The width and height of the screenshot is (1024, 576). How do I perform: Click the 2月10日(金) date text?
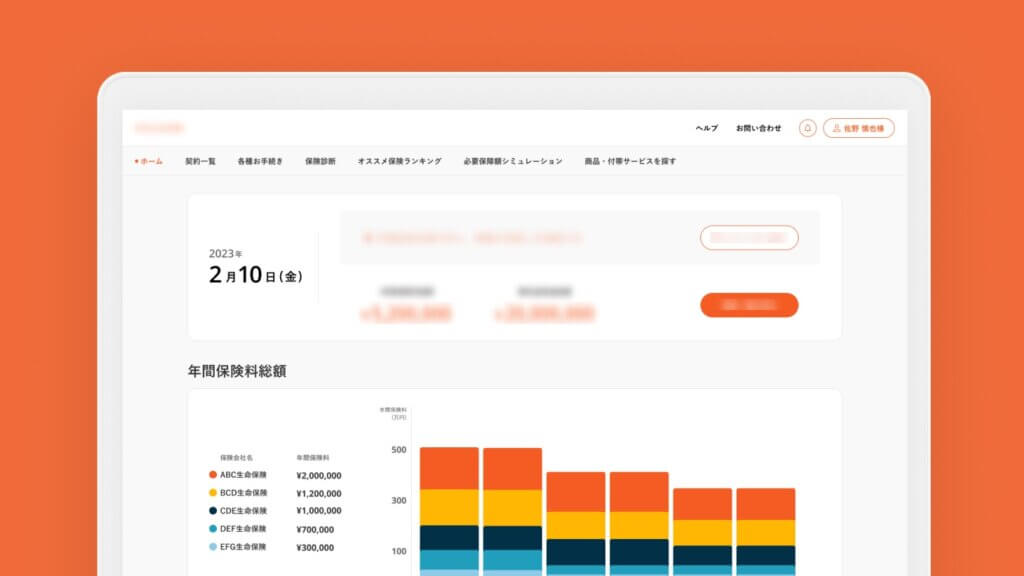255,275
